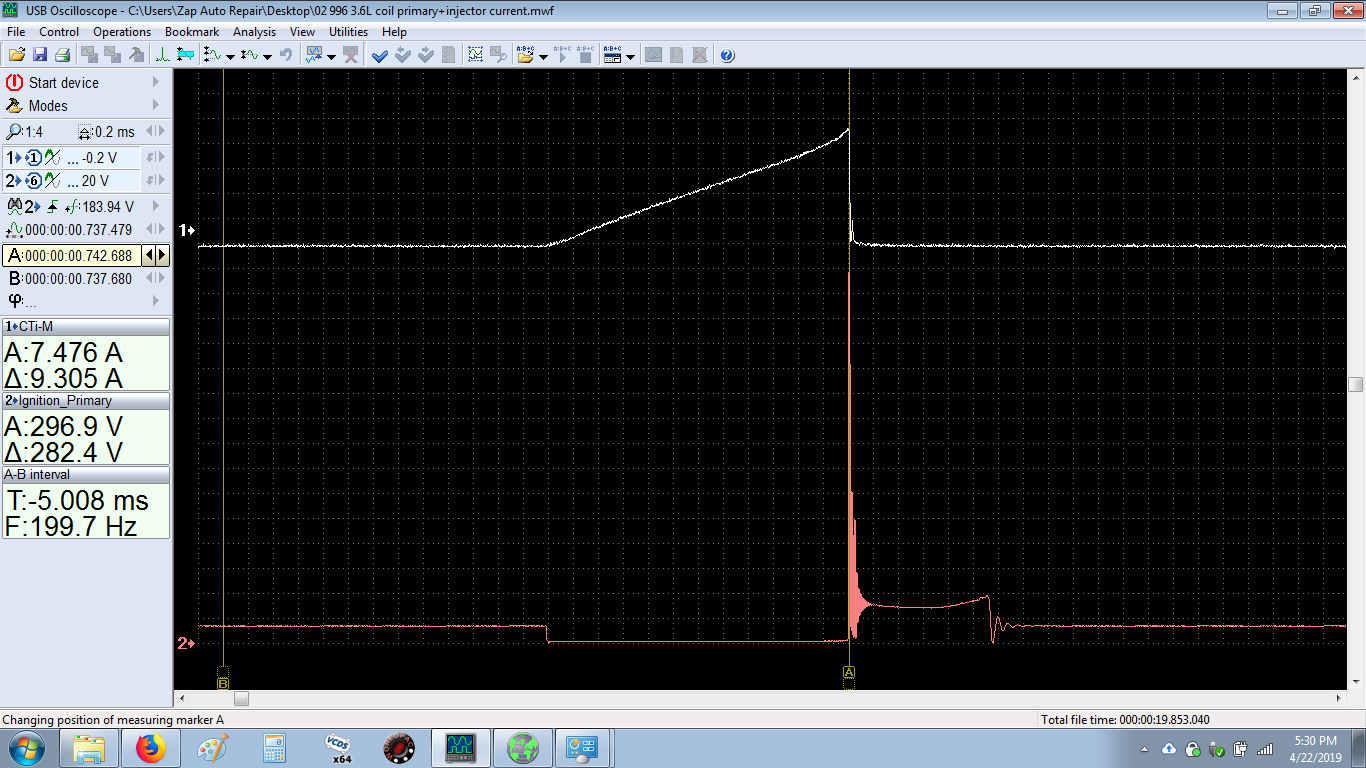This screenshot has height=768, width=1366.
Task: Open Help using the question mark icon
Action: pos(726,55)
